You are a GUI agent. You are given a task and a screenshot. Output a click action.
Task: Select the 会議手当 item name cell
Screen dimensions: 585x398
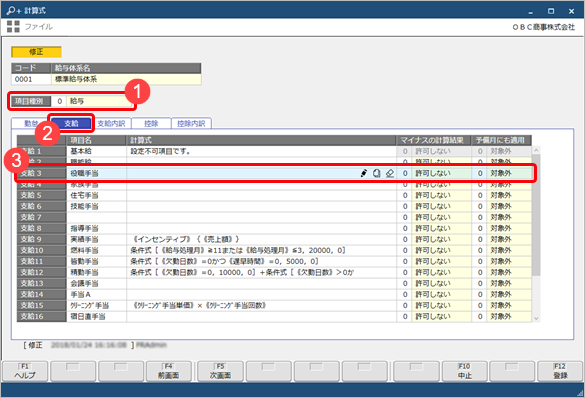tap(96, 283)
